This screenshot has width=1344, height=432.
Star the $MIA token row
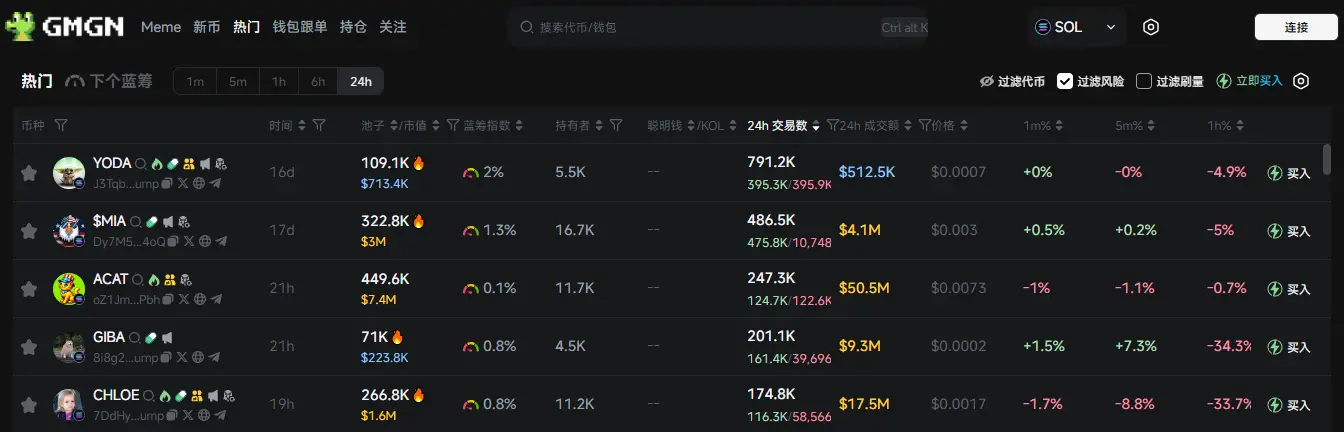pyautogui.click(x=29, y=231)
